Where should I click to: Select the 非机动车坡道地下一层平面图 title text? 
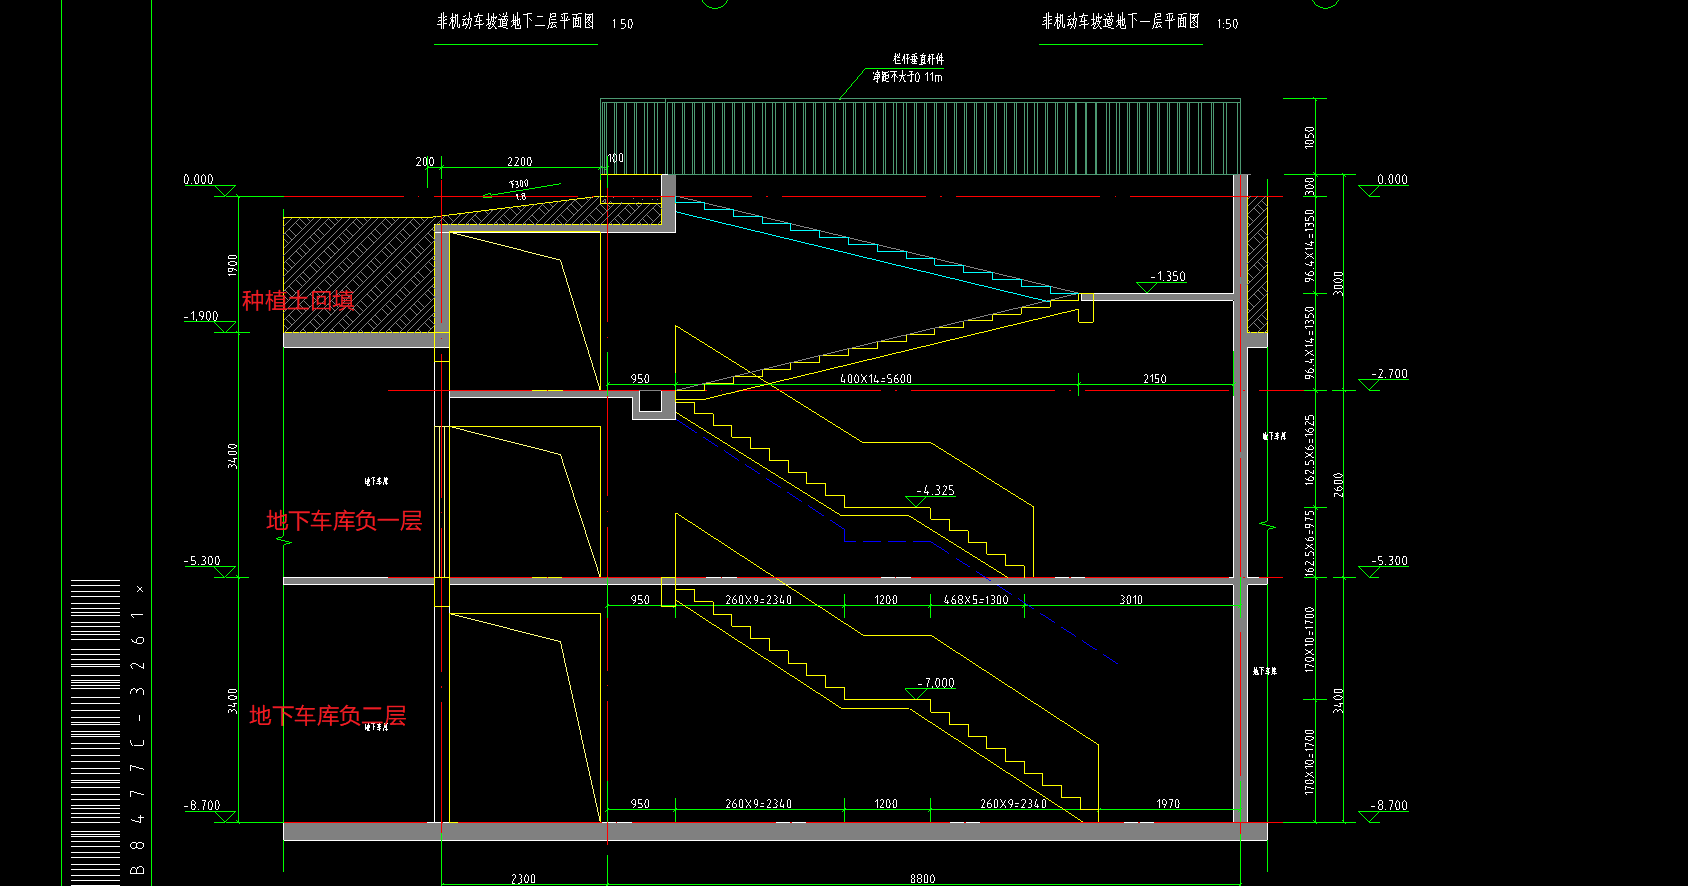[1121, 22]
